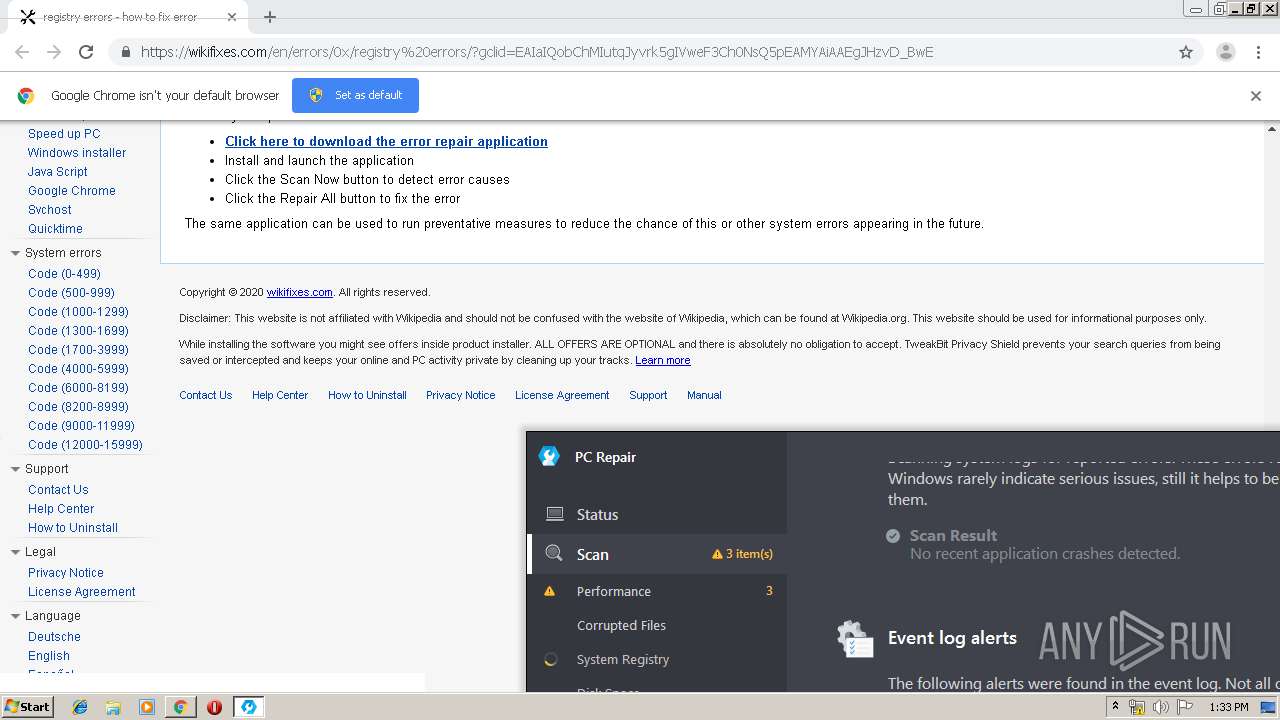Viewport: 1280px width, 720px height.
Task: Open the Scan section in PC Repair
Action: tap(657, 553)
